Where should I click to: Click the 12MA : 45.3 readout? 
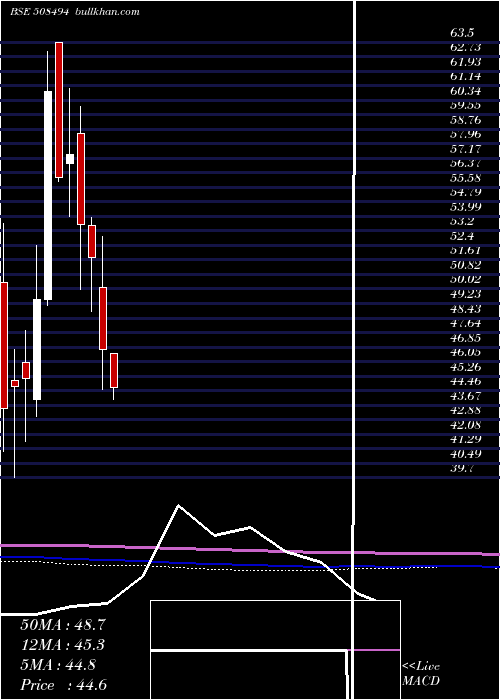click(x=63, y=645)
